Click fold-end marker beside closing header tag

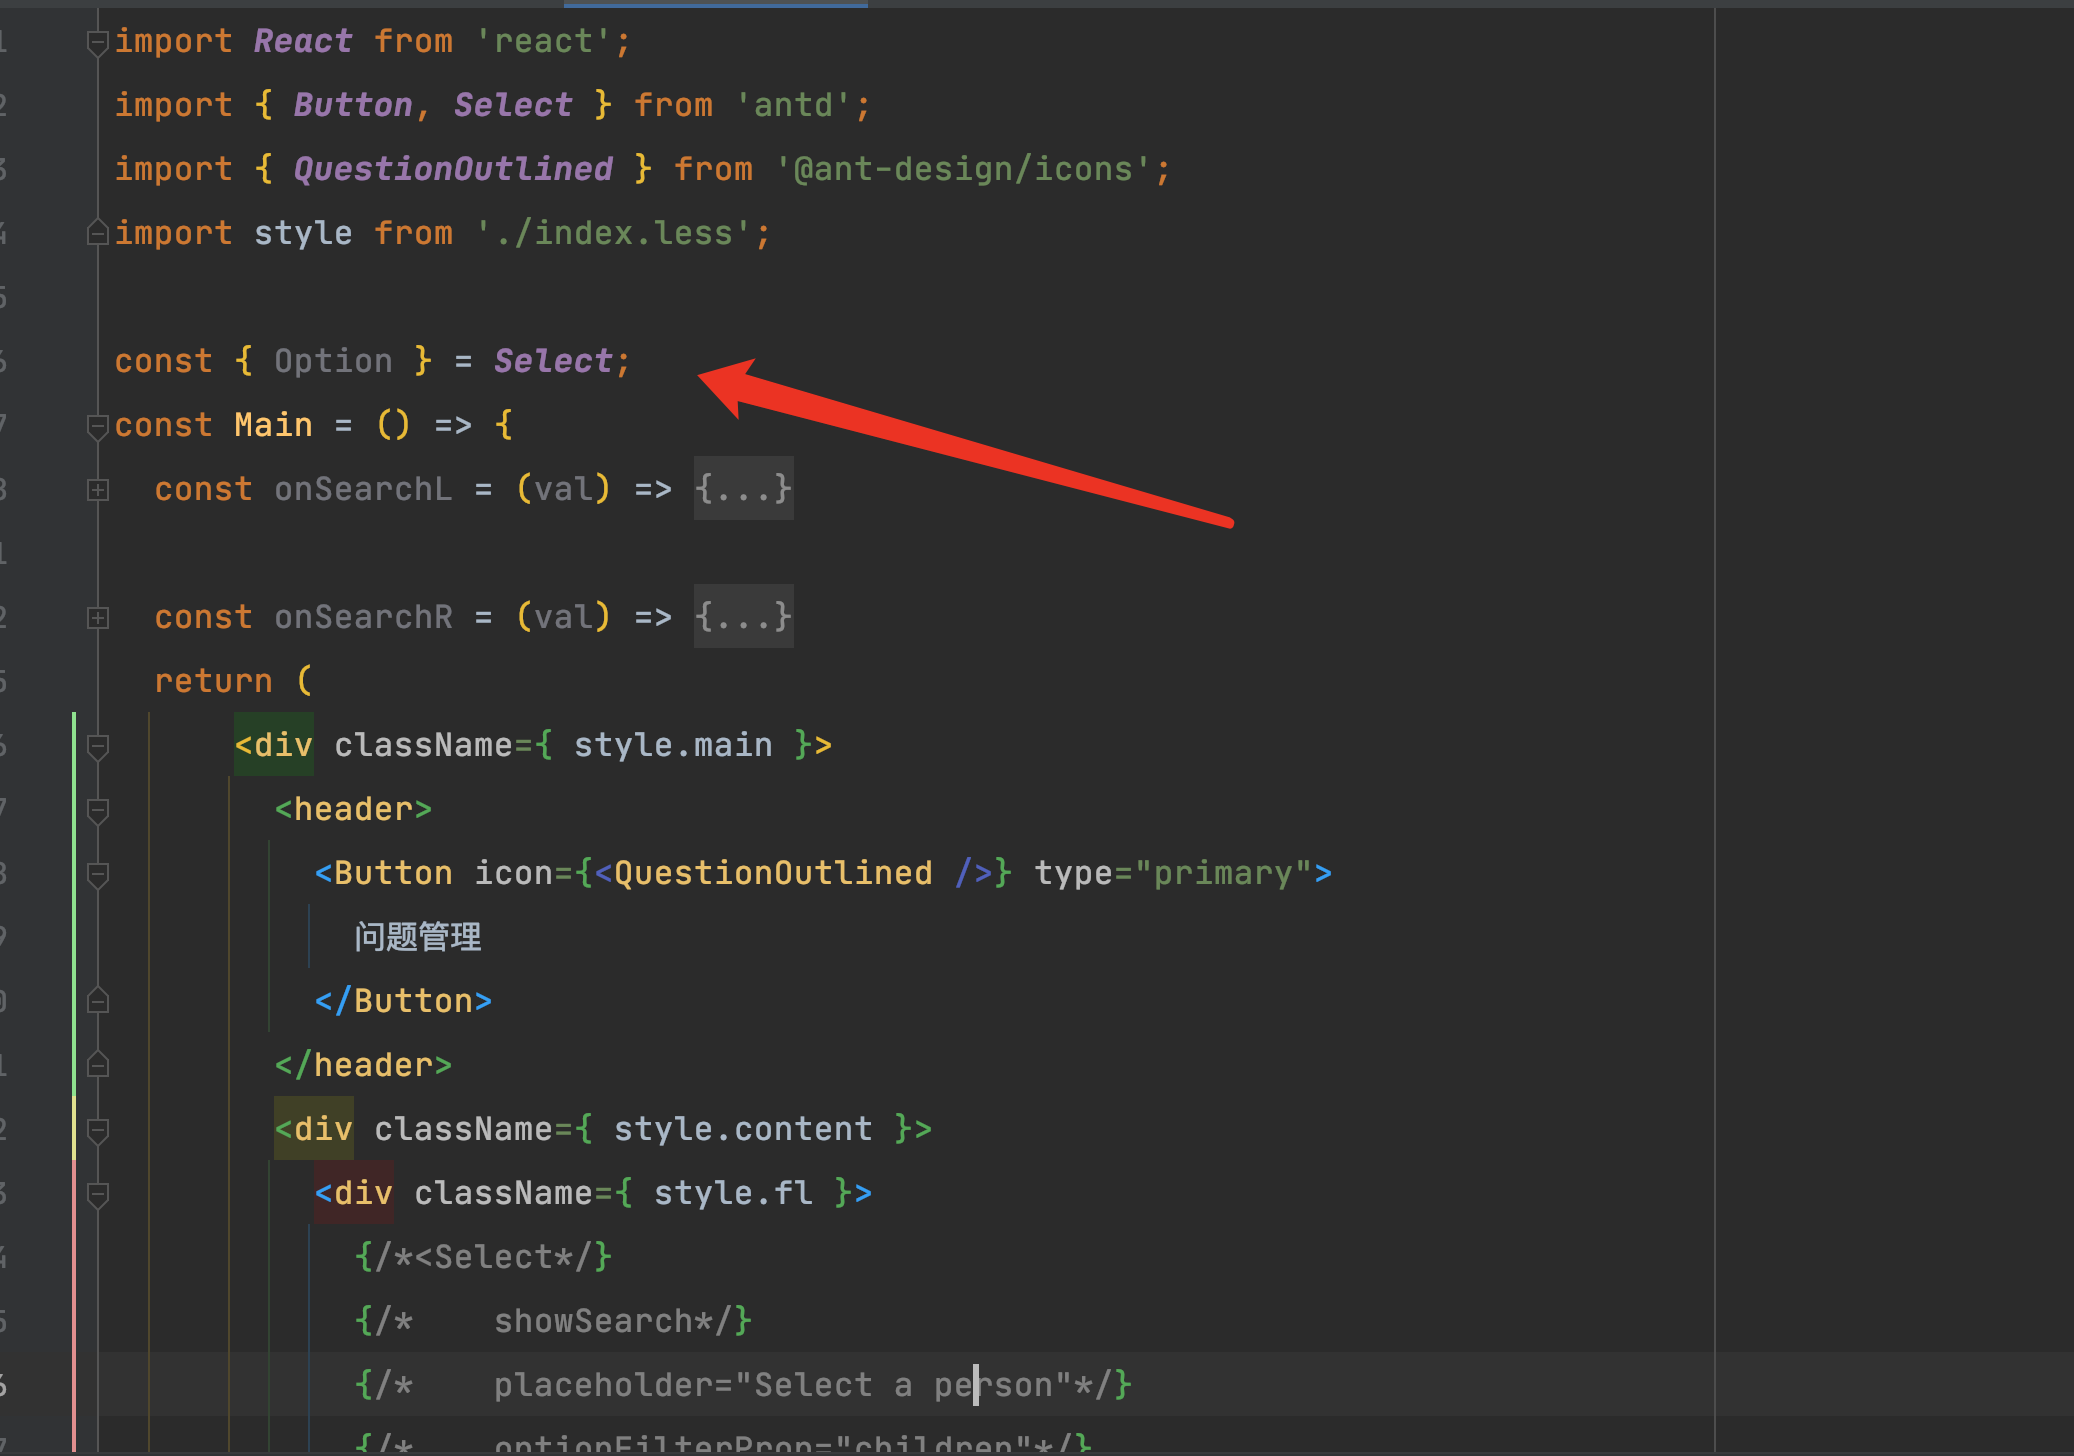97,1065
